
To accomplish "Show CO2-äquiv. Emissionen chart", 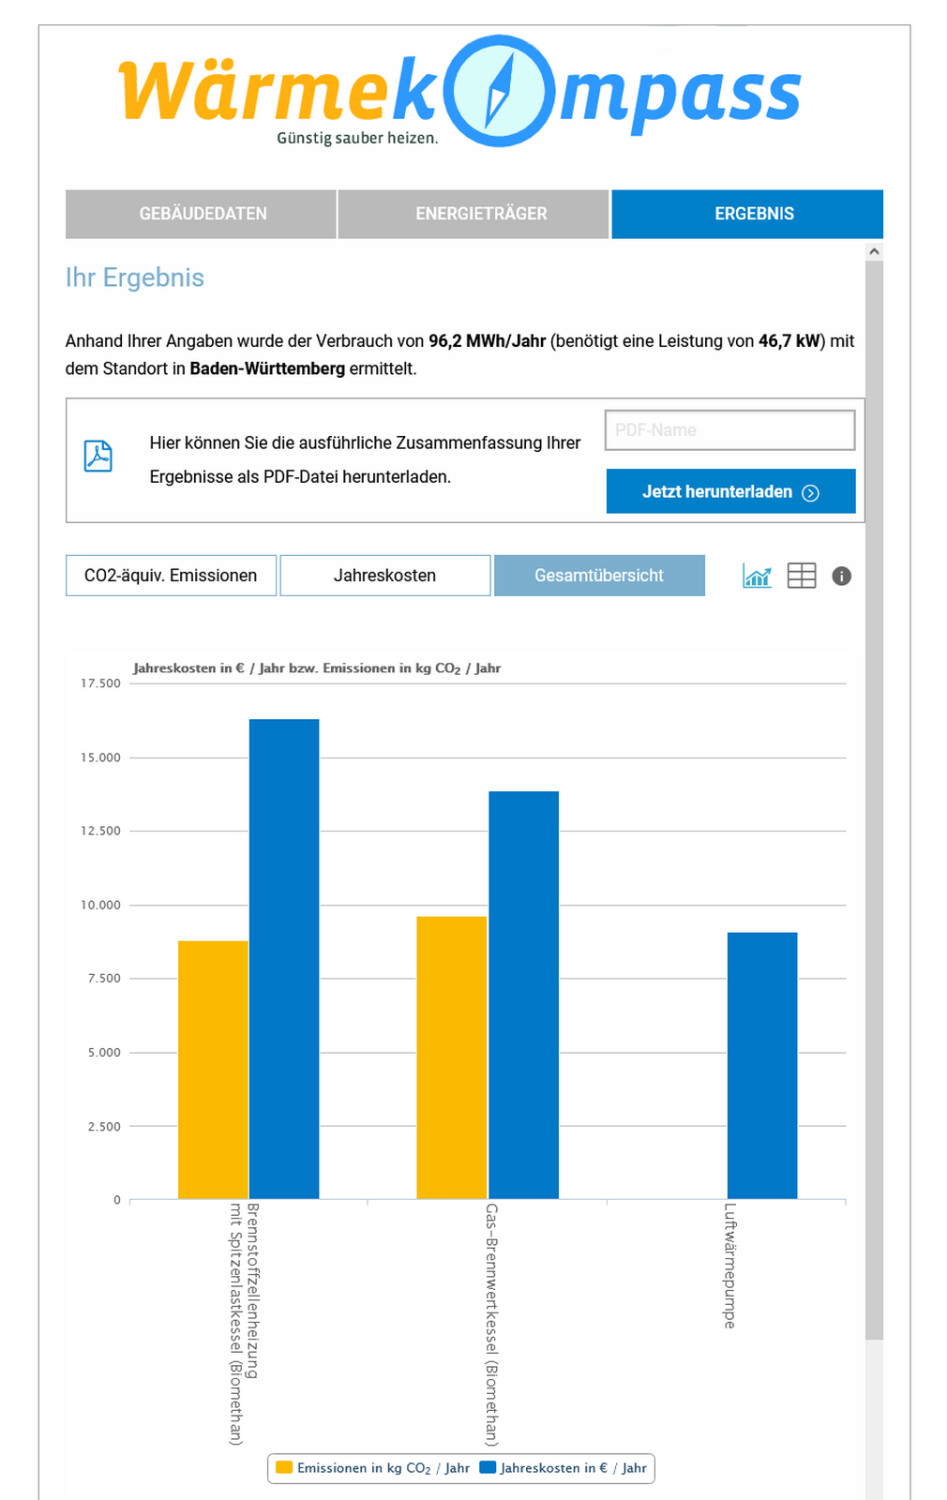I will coord(171,576).
